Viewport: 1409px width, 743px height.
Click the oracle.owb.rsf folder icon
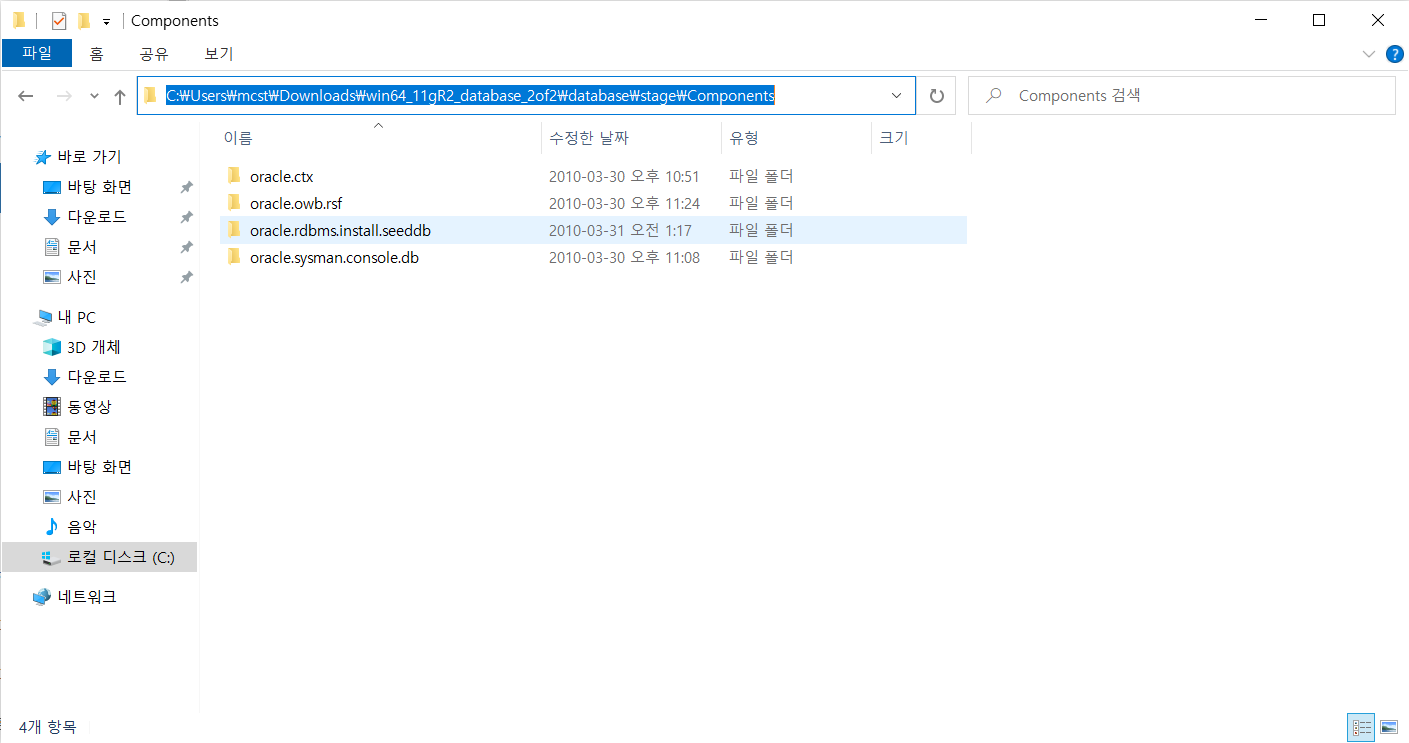coord(235,203)
